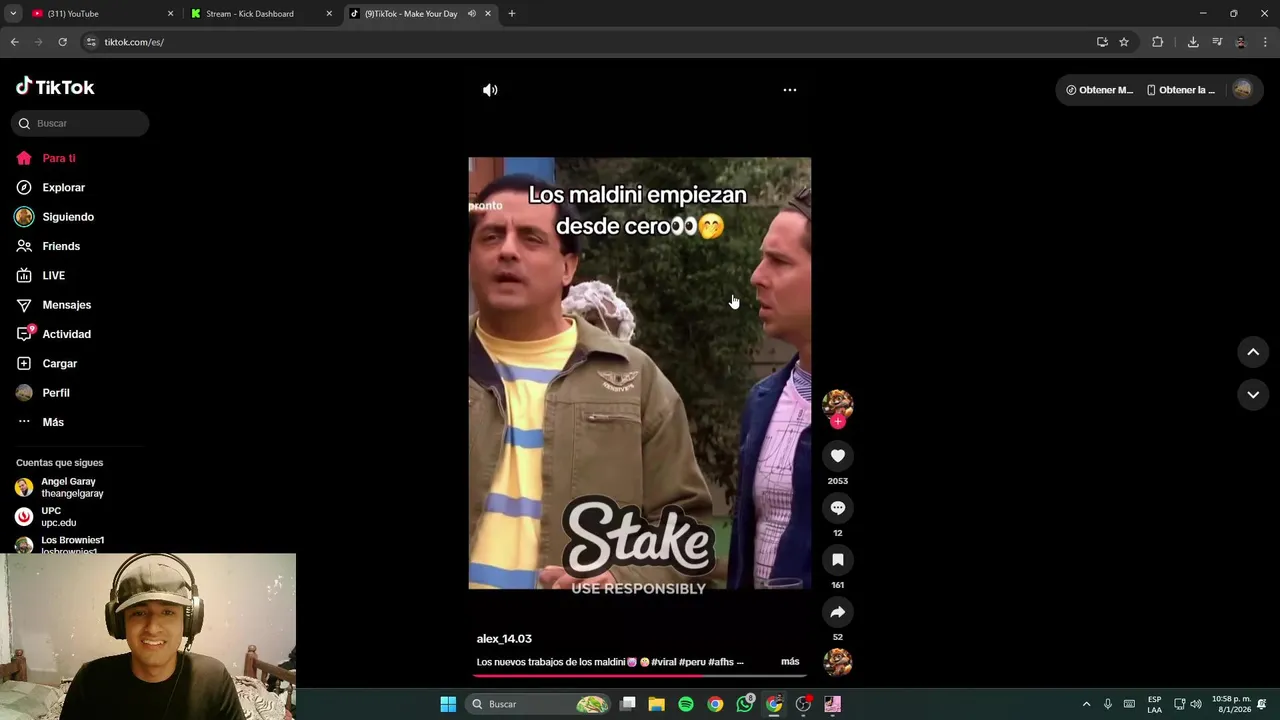1280x720 pixels.
Task: Open the comments bubble icon
Action: point(838,508)
